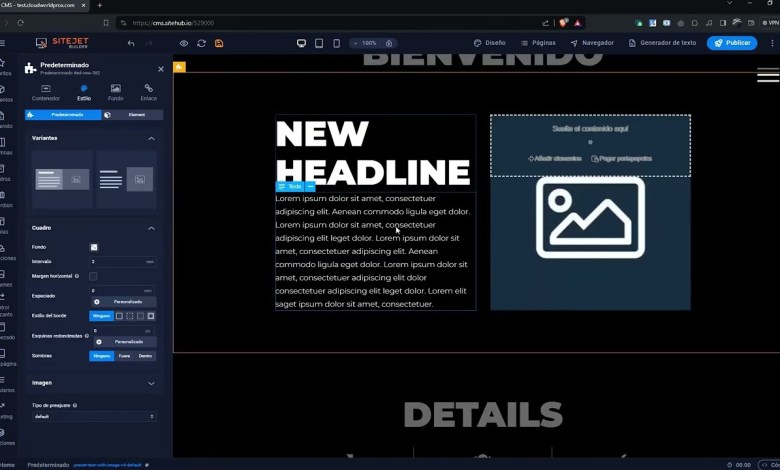The height and width of the screenshot is (470, 780).
Task: Enable the Margen horizontal checkbox
Action: pyautogui.click(x=93, y=276)
